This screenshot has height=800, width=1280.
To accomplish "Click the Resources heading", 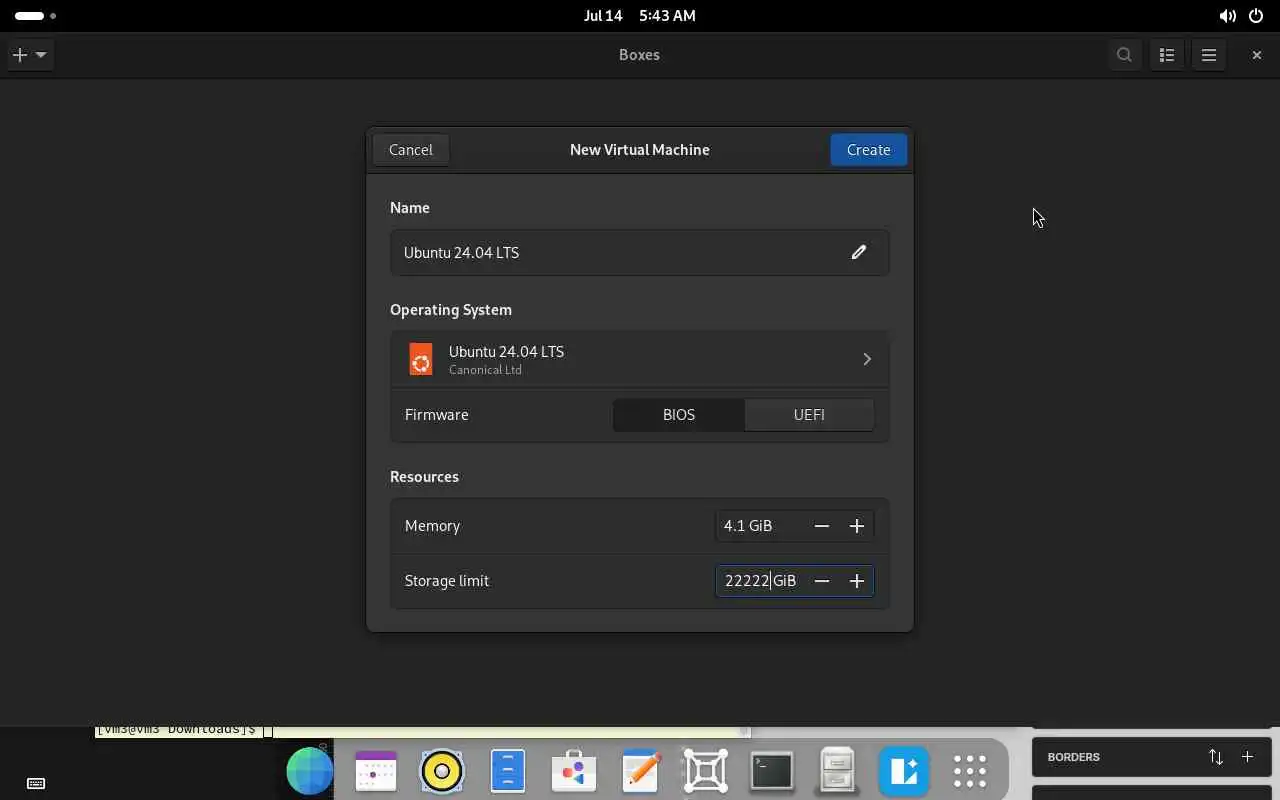I will pyautogui.click(x=424, y=477).
